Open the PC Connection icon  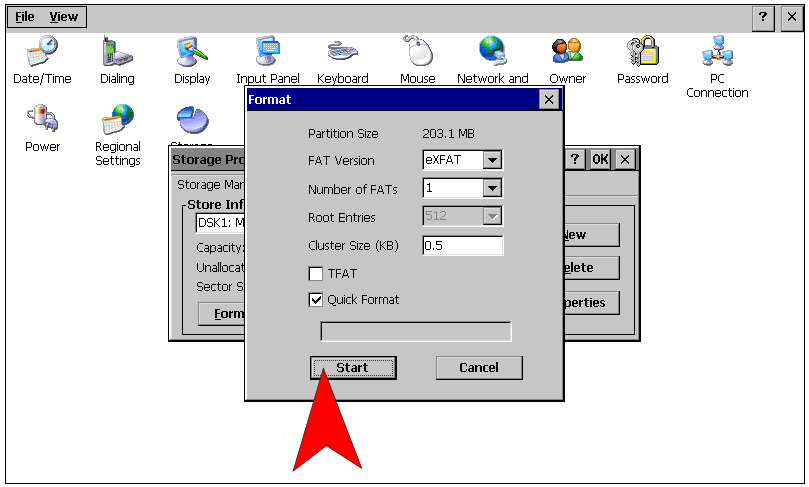[717, 52]
